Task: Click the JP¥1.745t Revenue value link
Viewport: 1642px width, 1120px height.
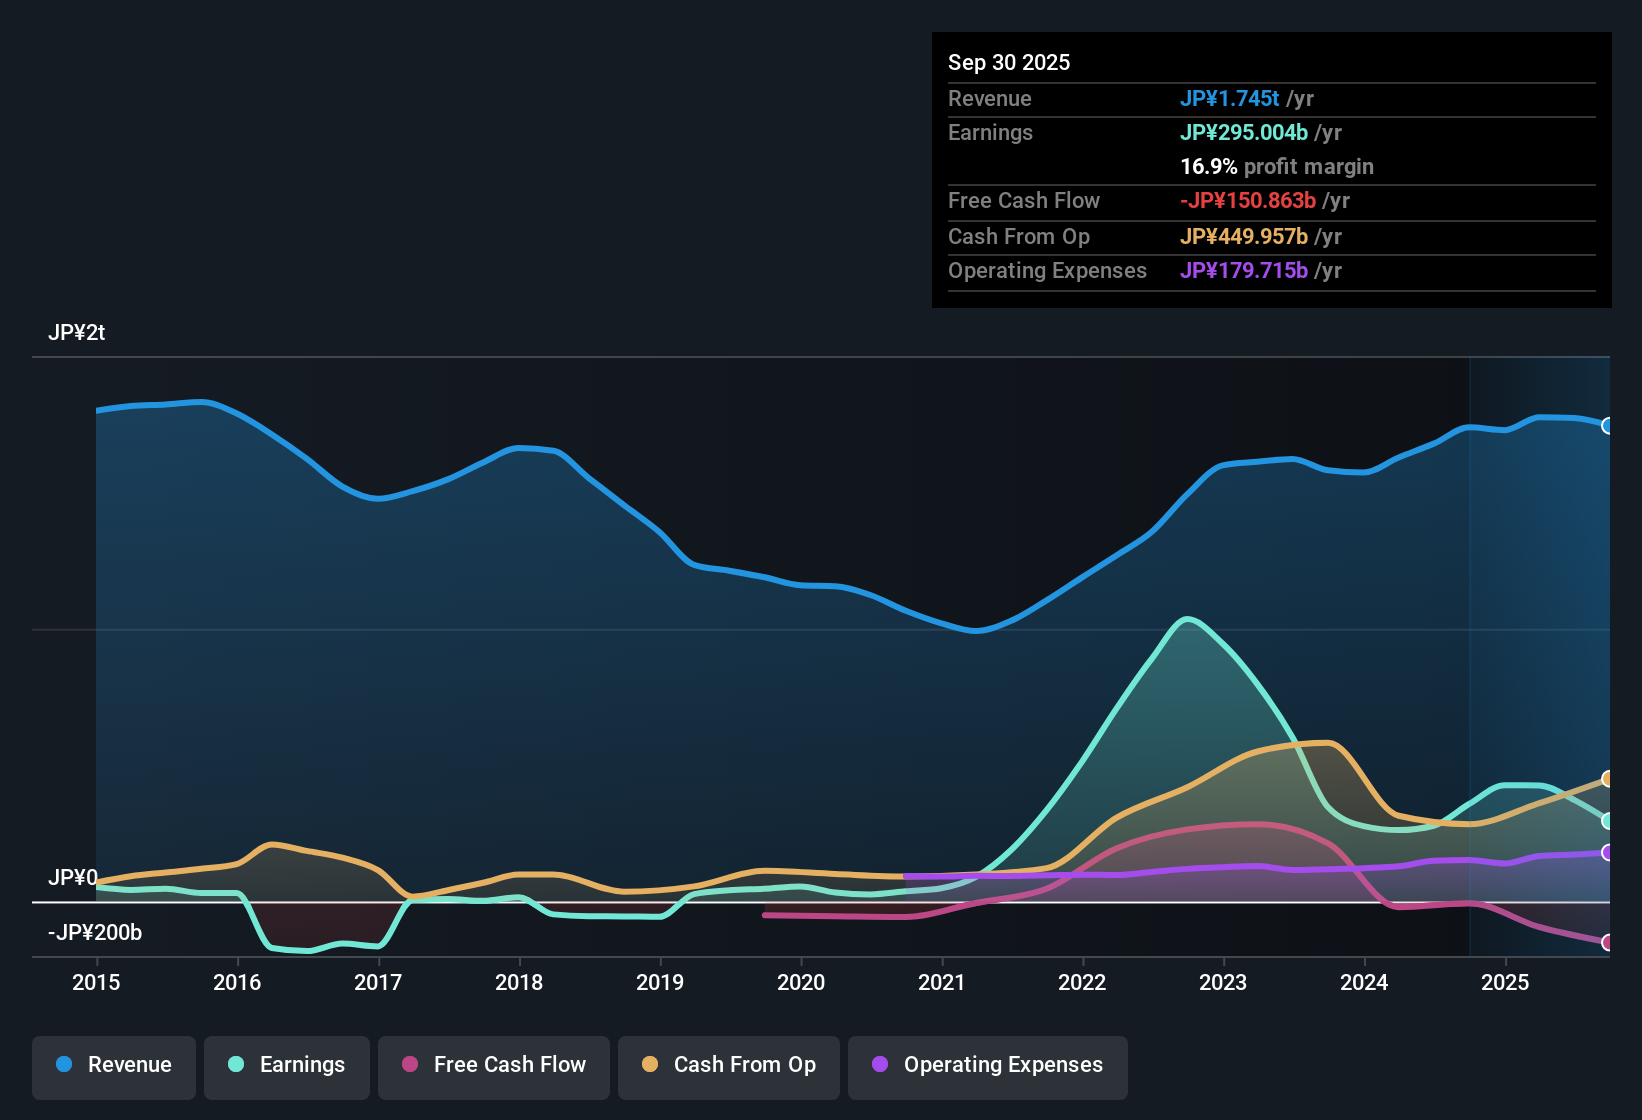Action: coord(1230,98)
